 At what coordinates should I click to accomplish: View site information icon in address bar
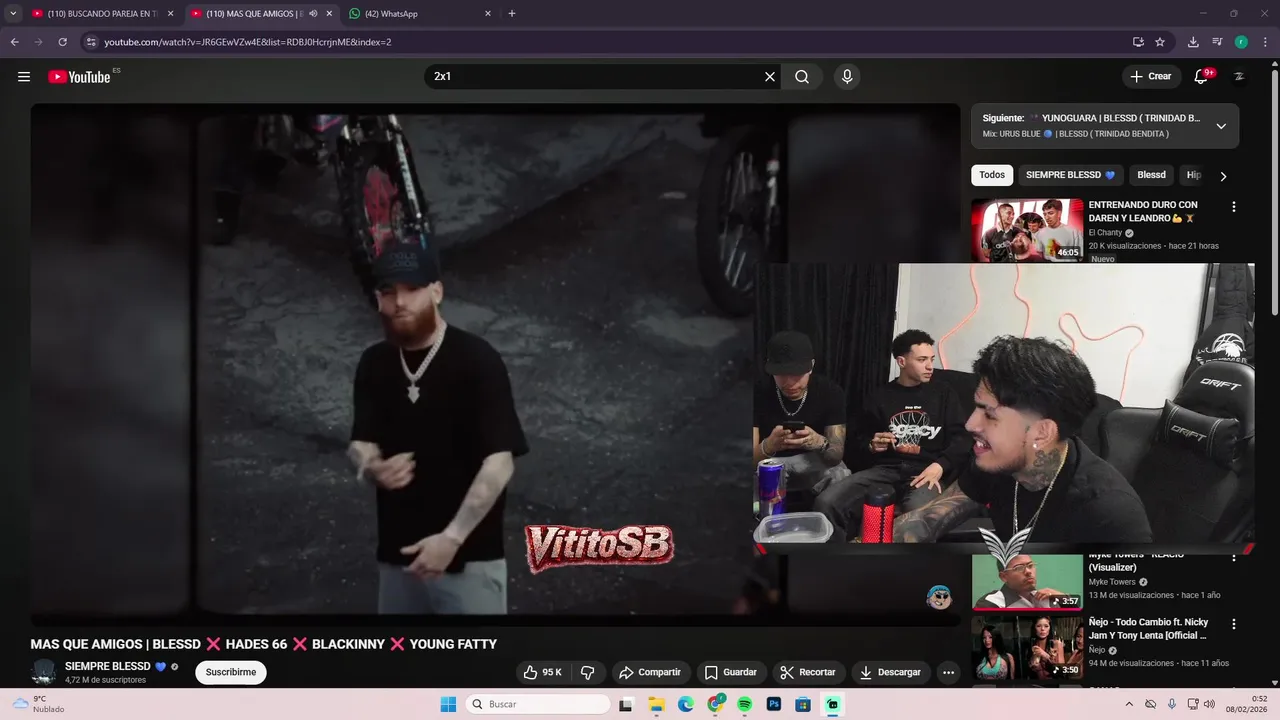click(x=91, y=42)
